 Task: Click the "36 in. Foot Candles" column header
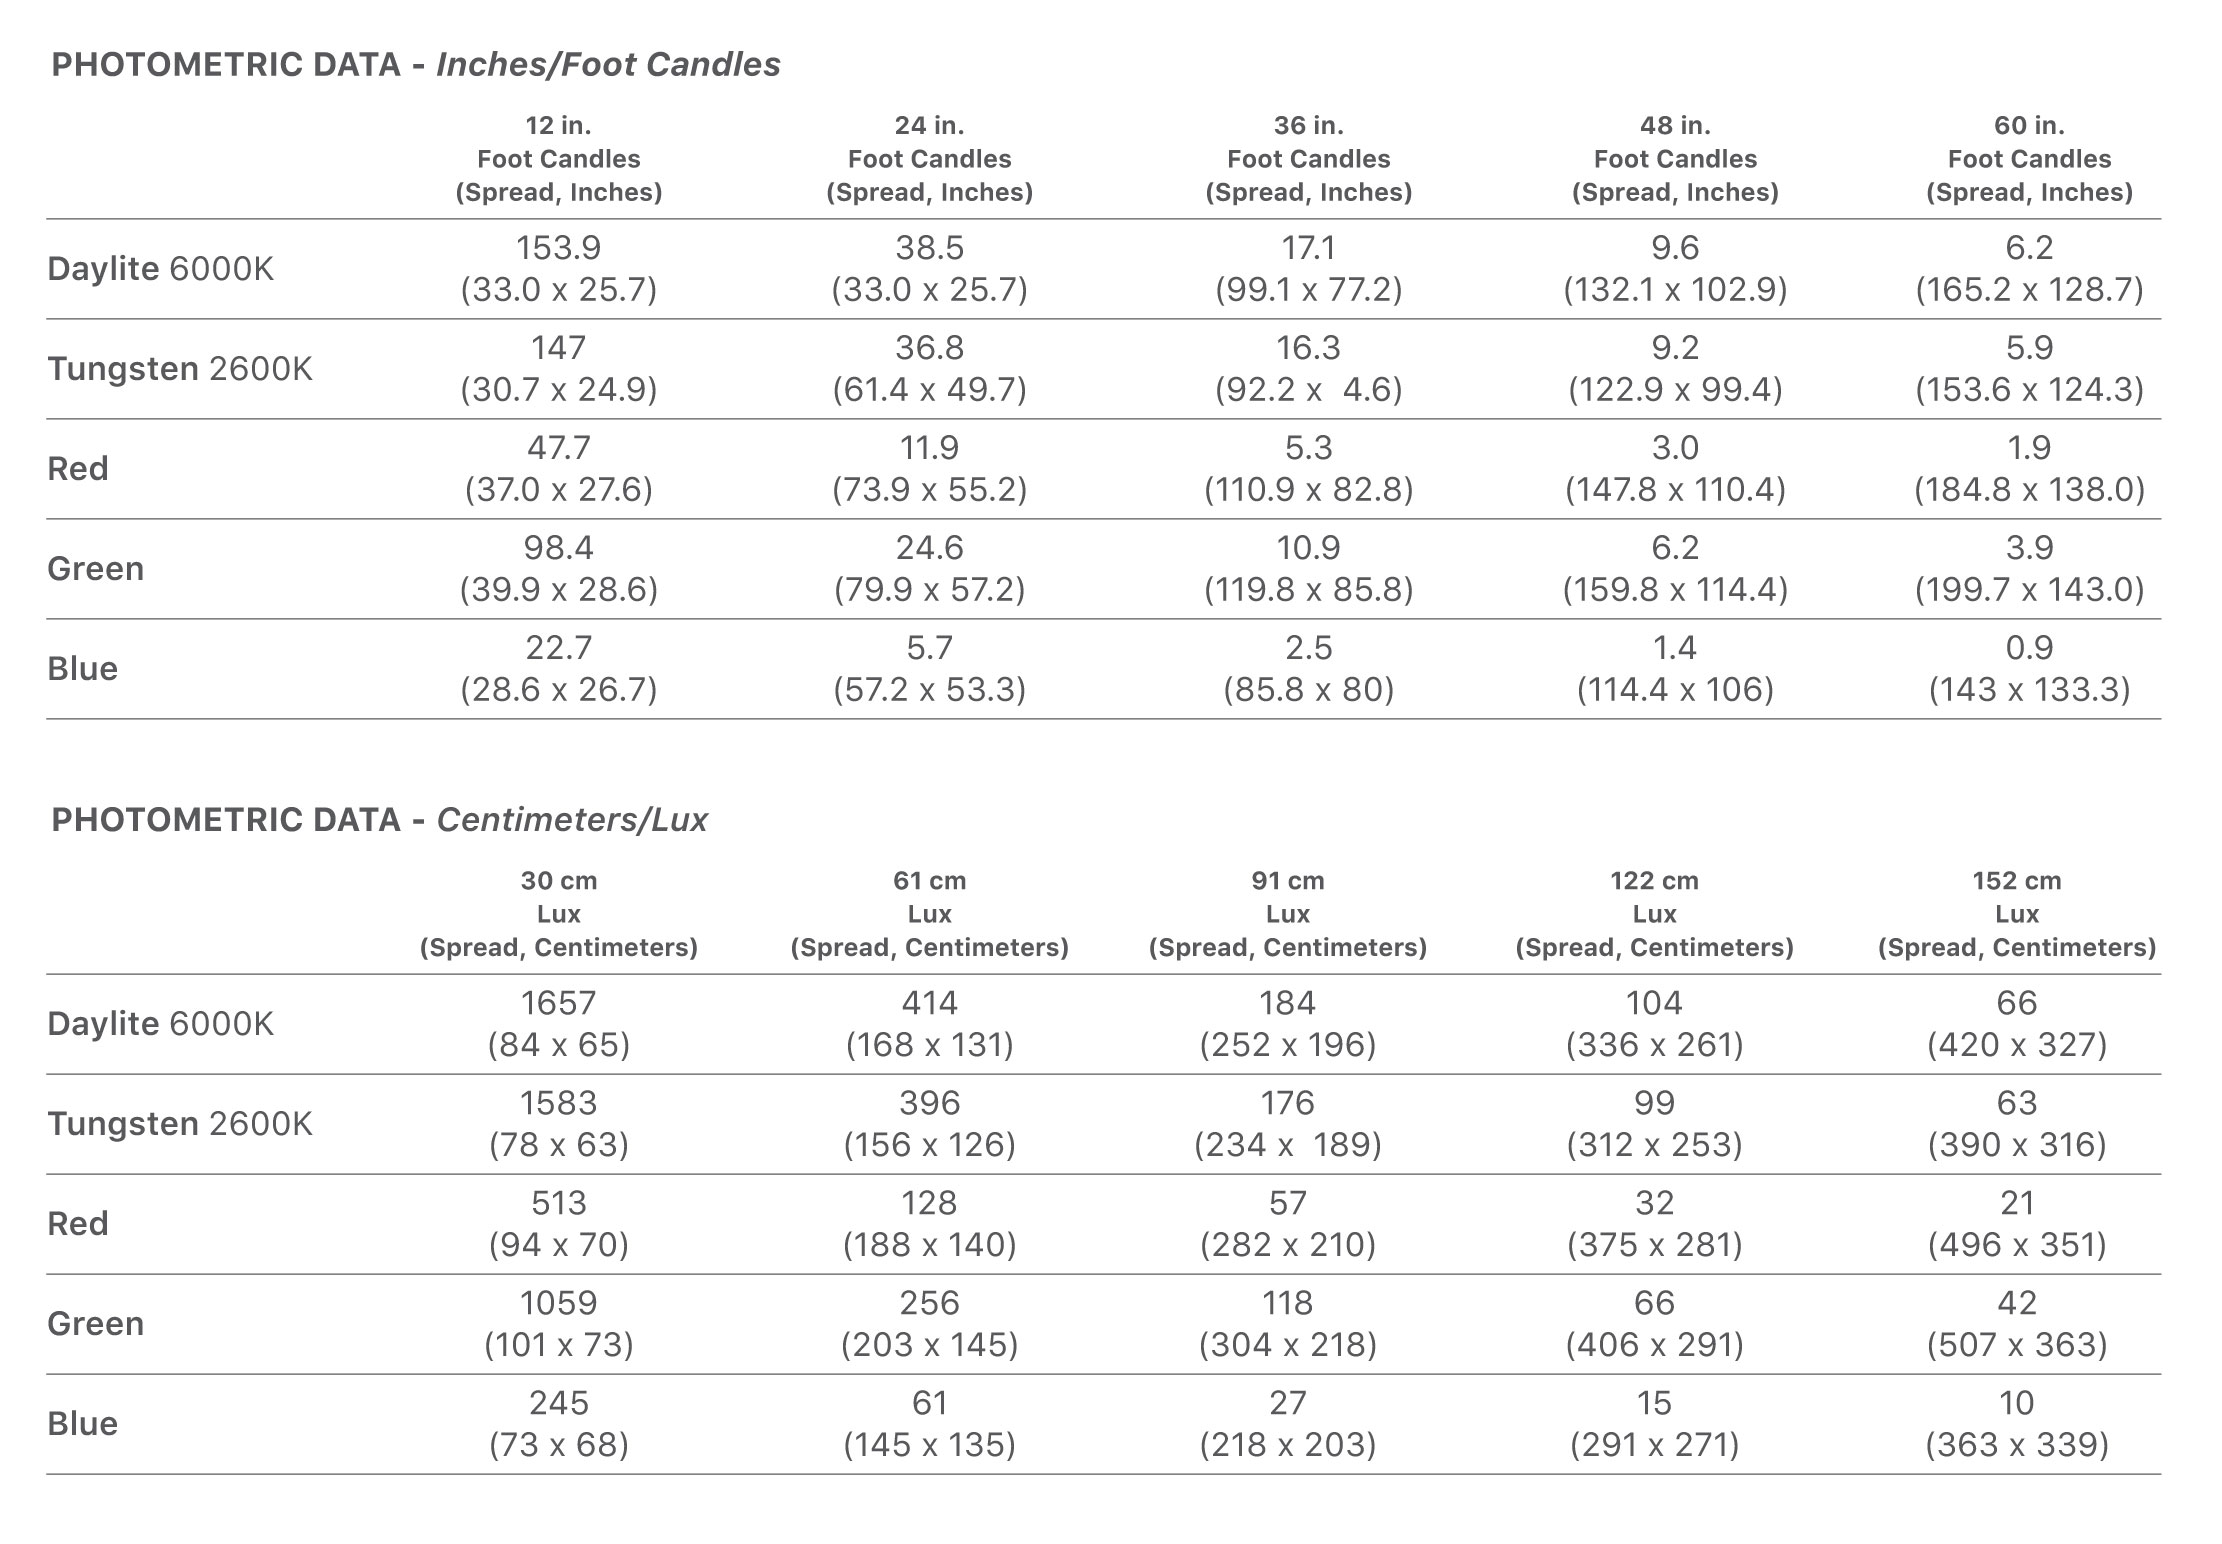[x=1308, y=158]
